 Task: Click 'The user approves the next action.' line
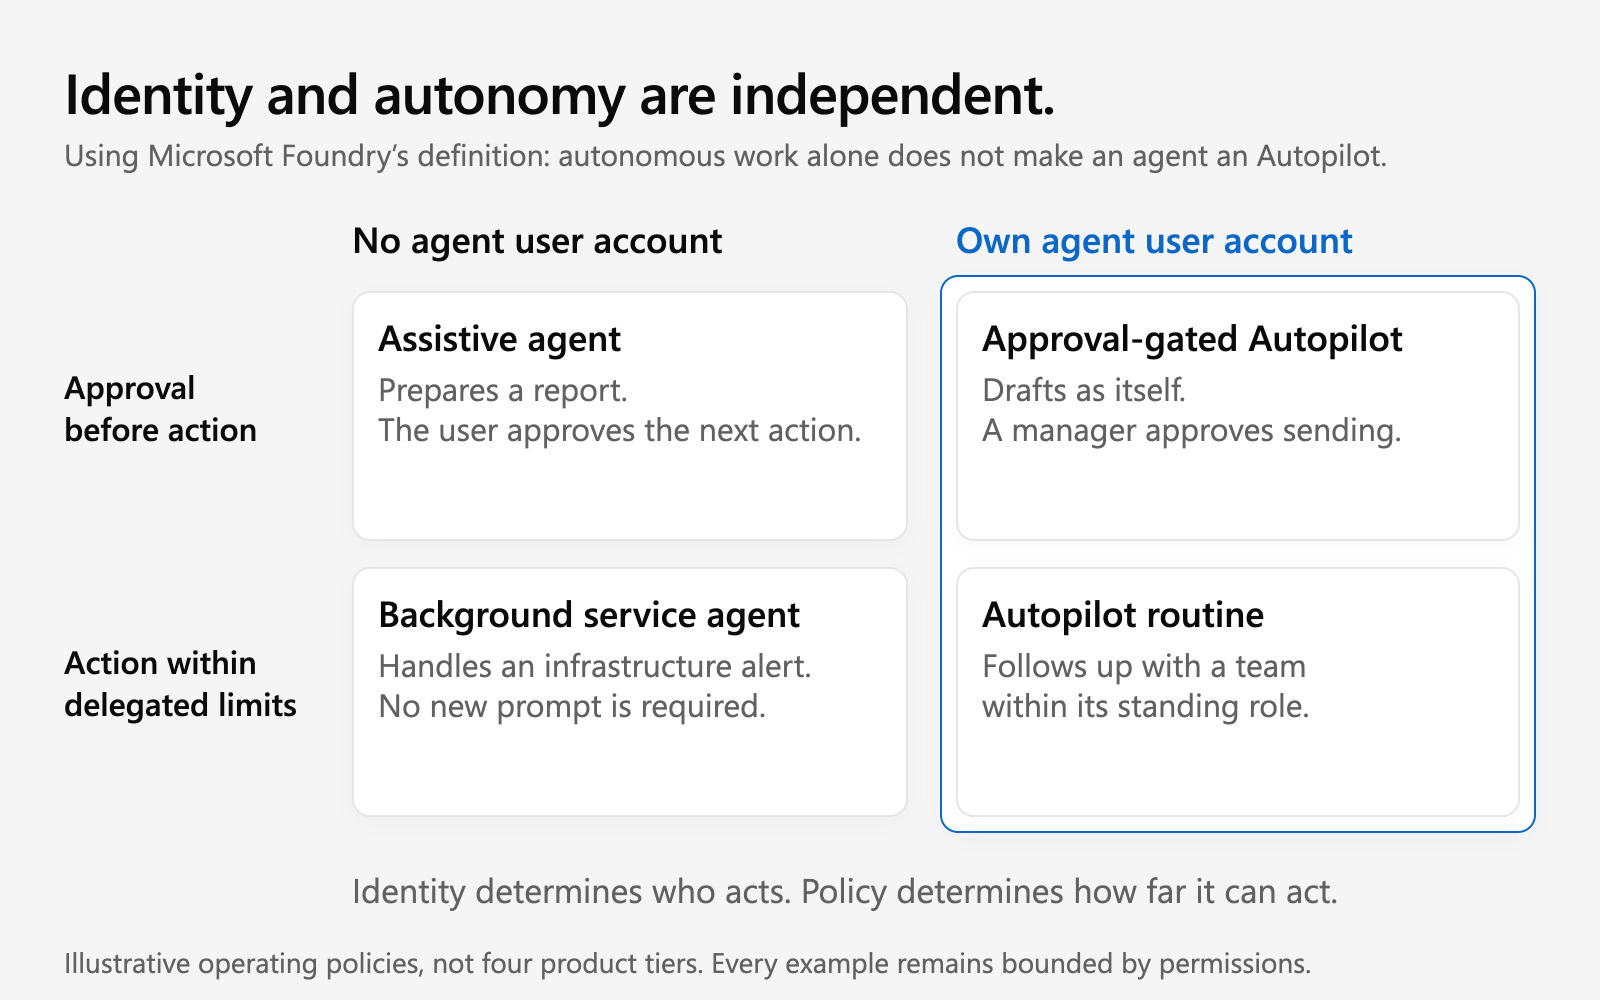pyautogui.click(x=619, y=431)
